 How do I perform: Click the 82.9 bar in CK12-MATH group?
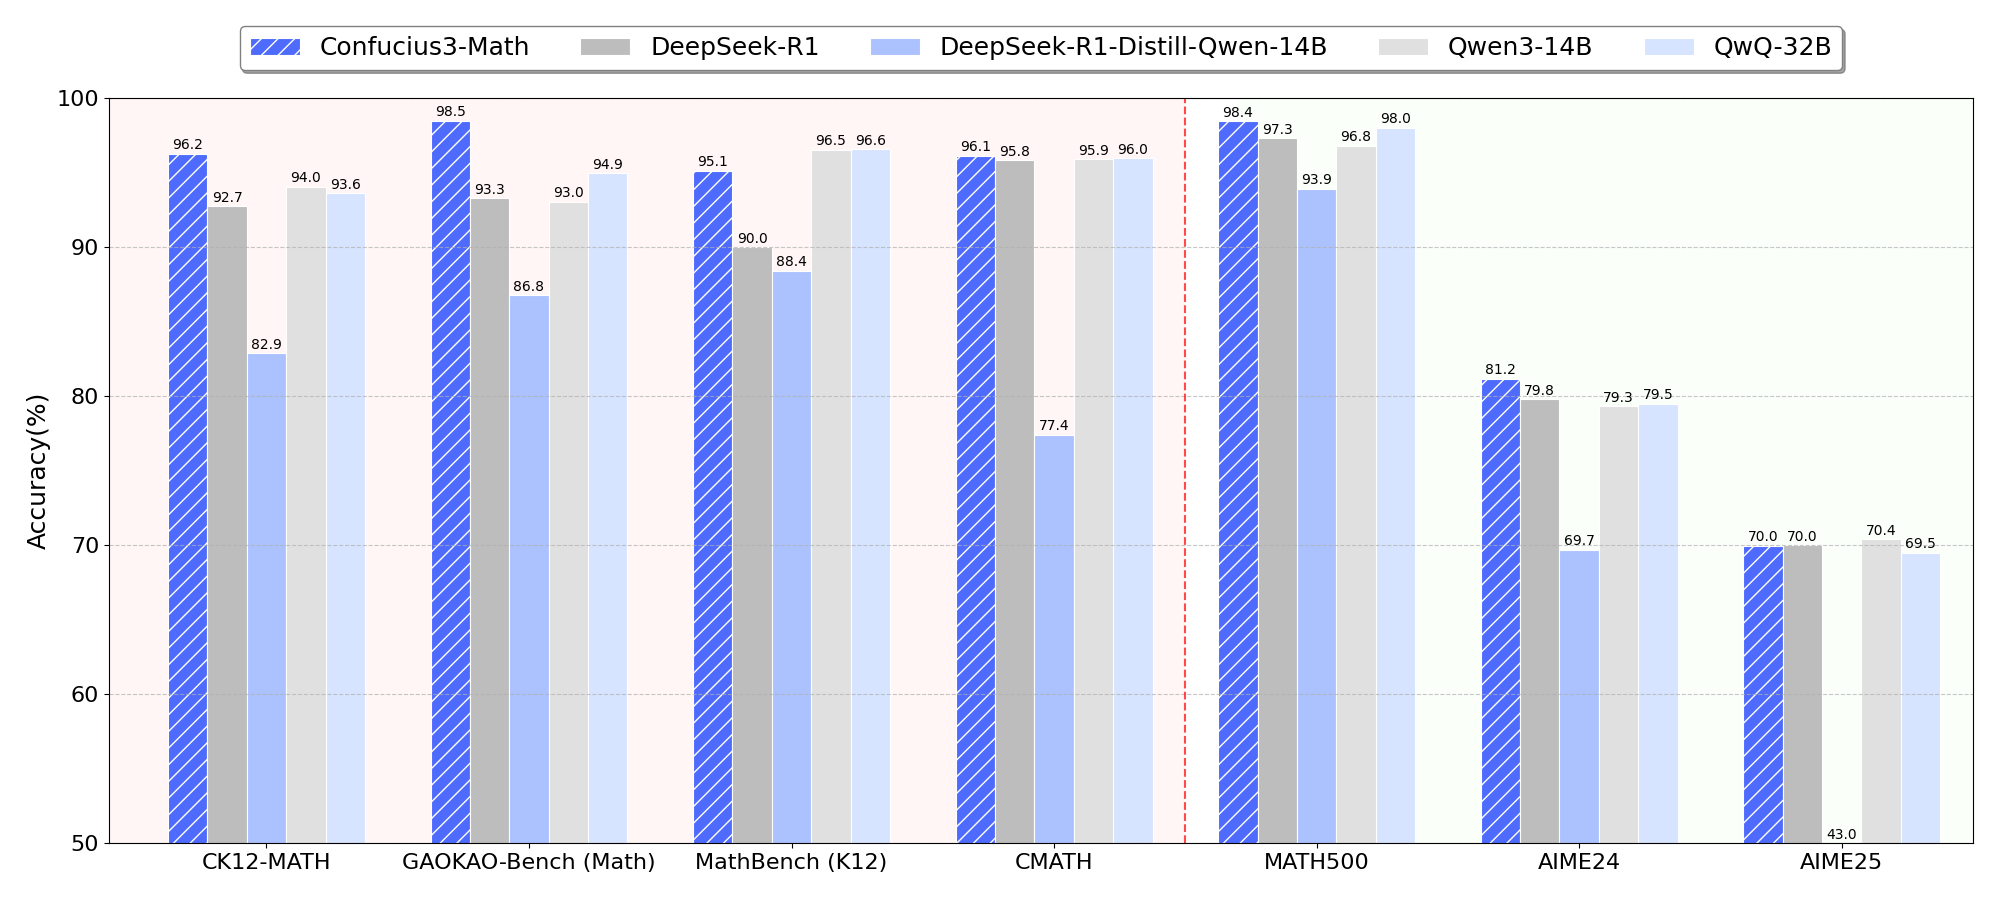pyautogui.click(x=267, y=598)
